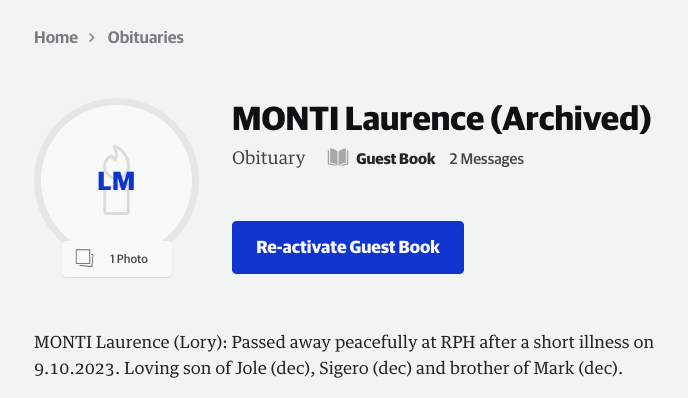
Task: Click the grey circular avatar ring
Action: click(116, 180)
